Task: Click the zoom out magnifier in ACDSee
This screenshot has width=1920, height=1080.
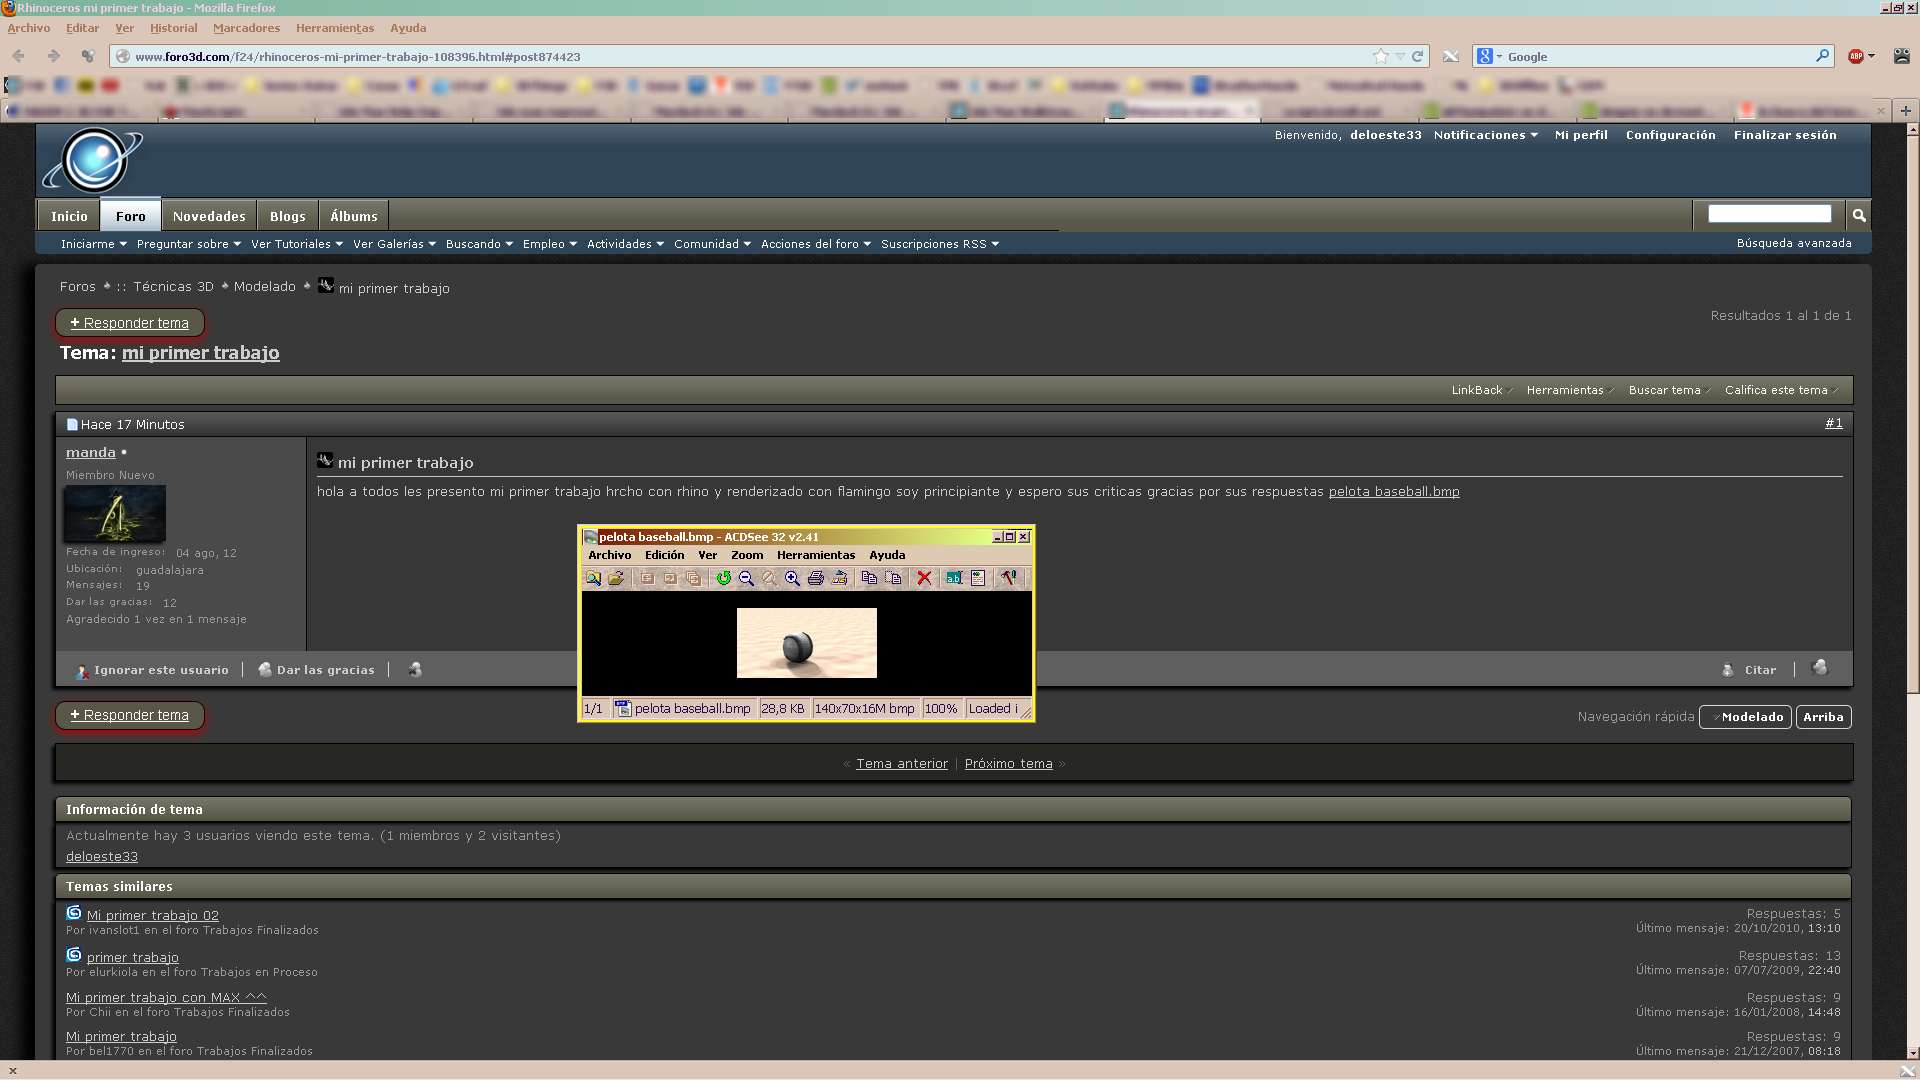Action: (x=746, y=578)
